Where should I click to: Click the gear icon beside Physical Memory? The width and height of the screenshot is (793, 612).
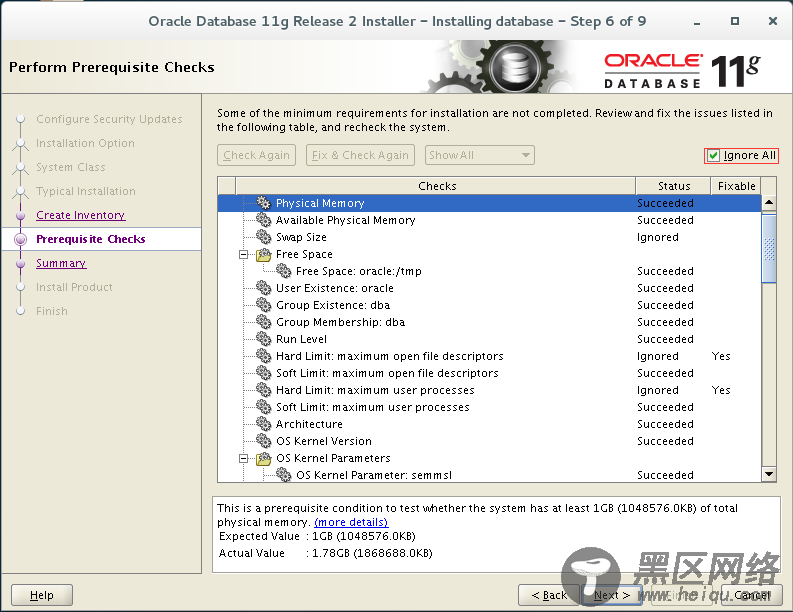(263, 203)
